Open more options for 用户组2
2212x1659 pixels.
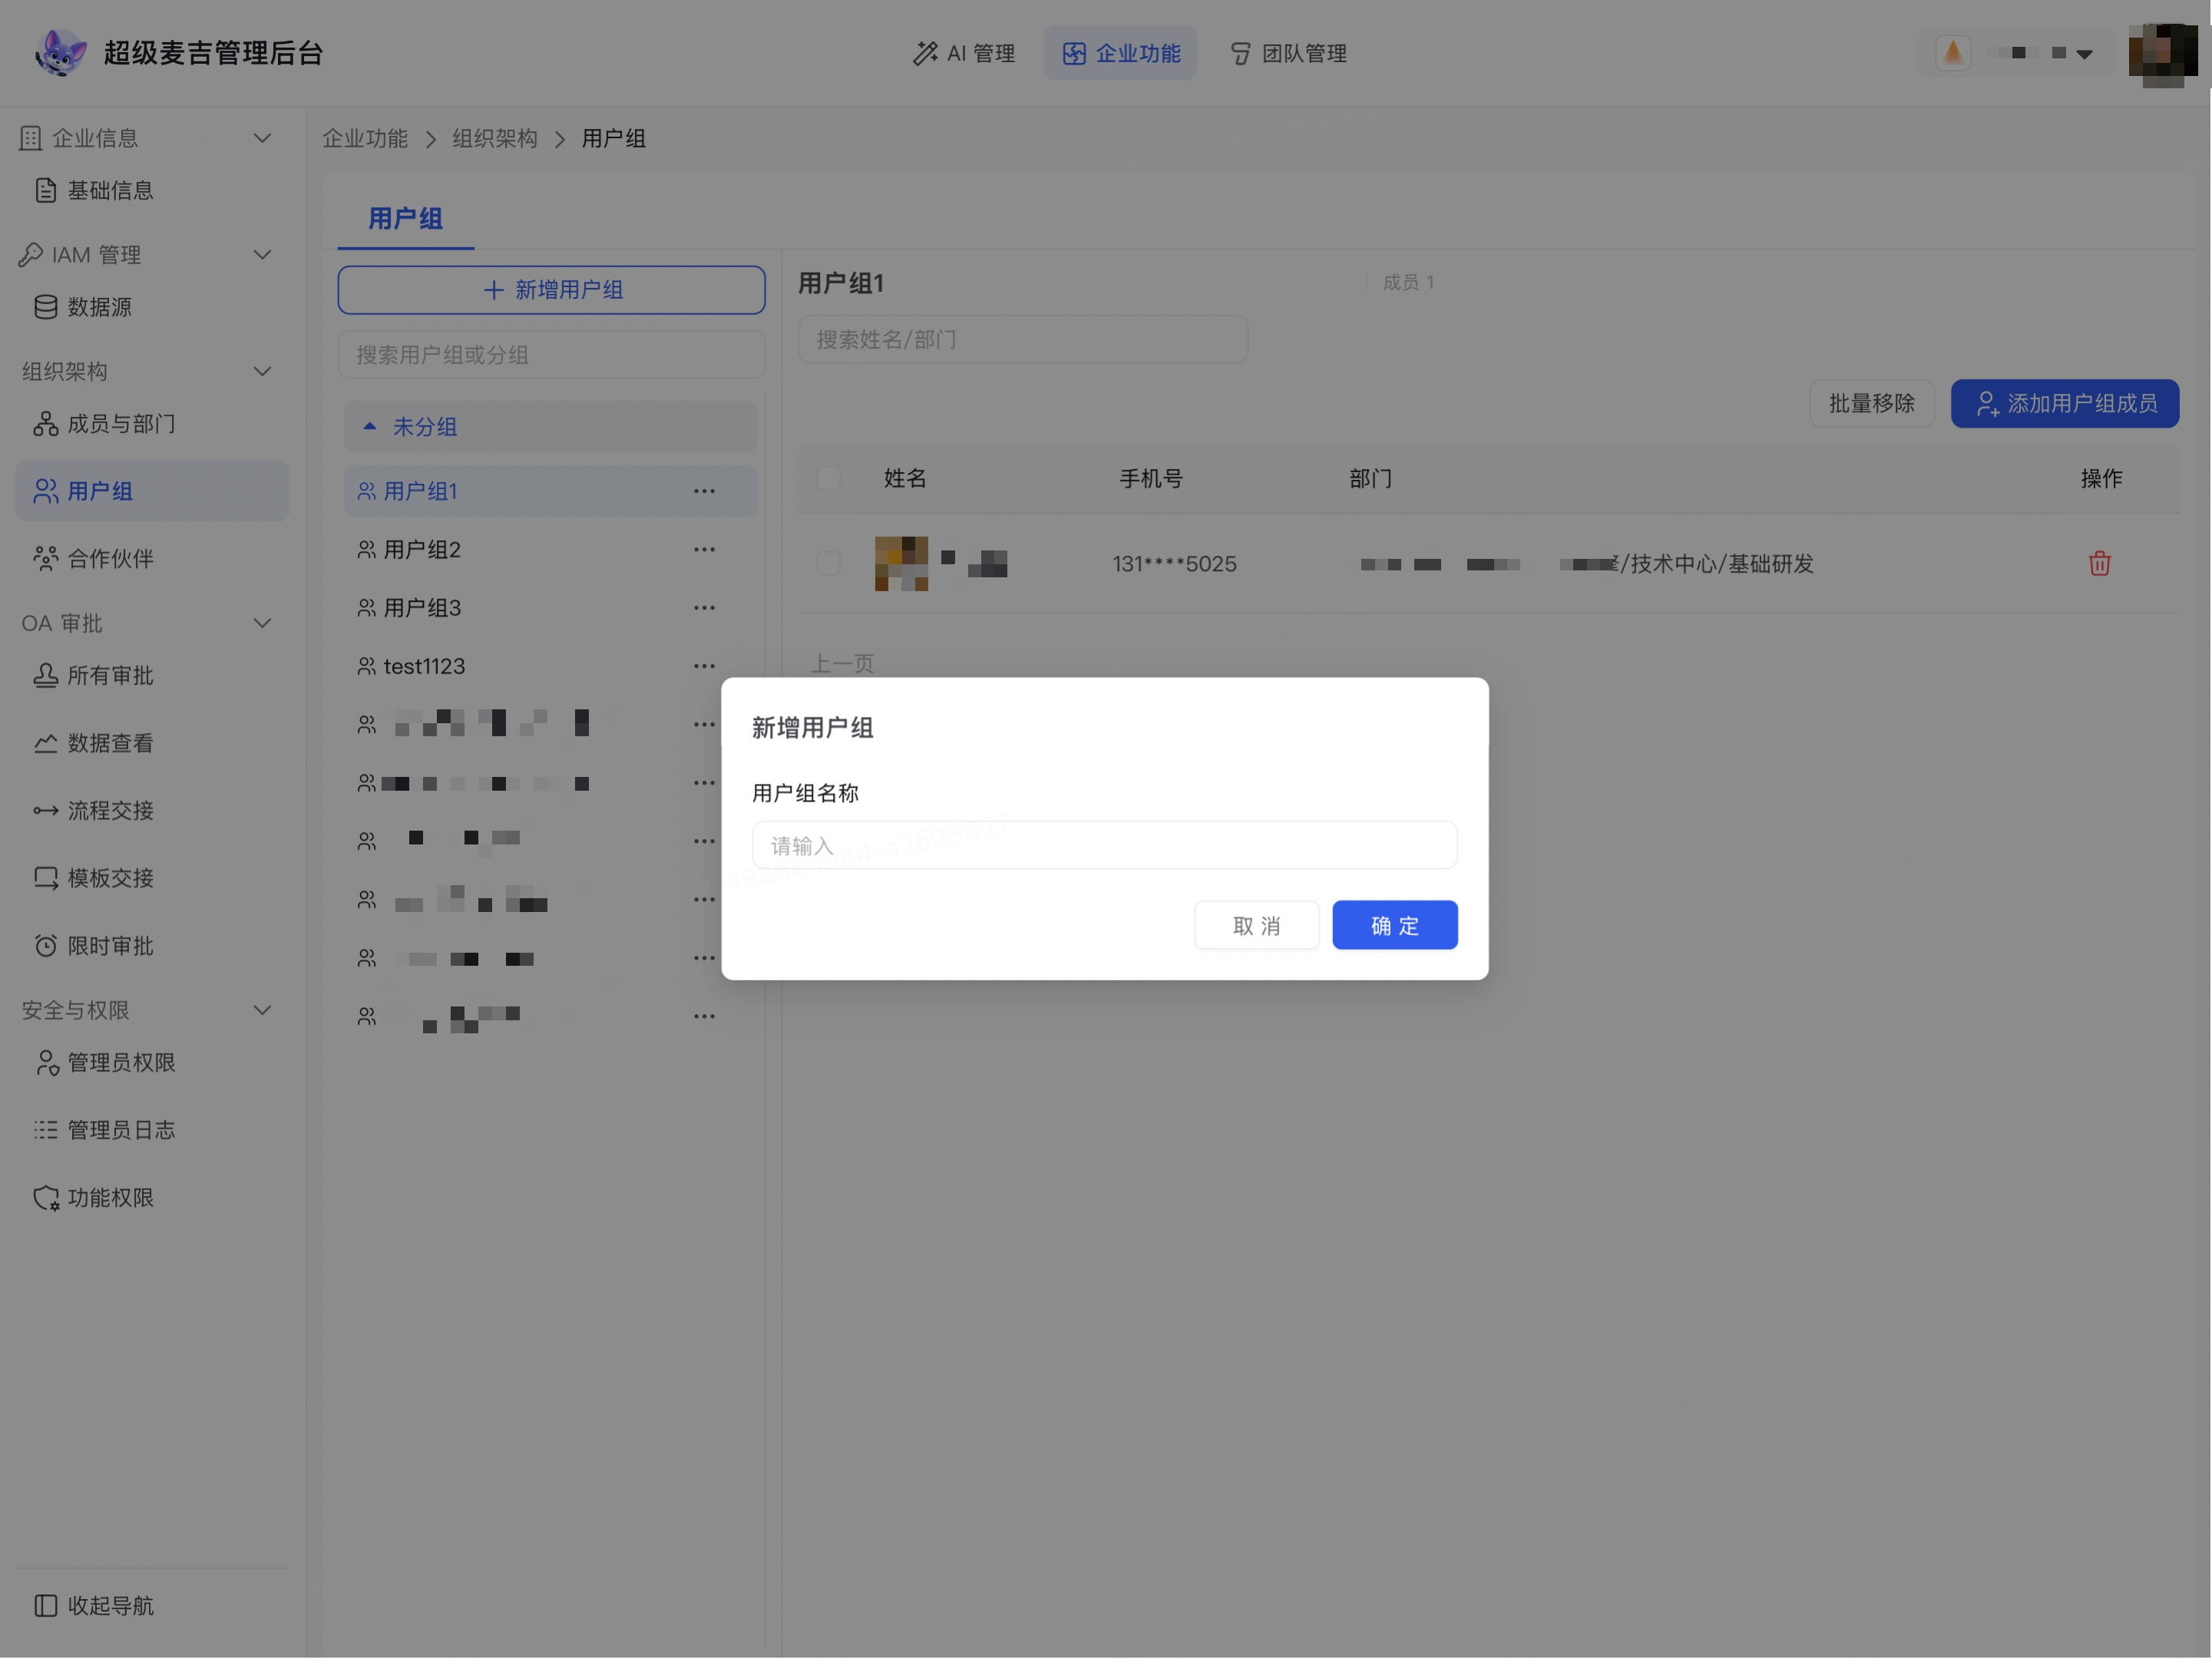704,550
